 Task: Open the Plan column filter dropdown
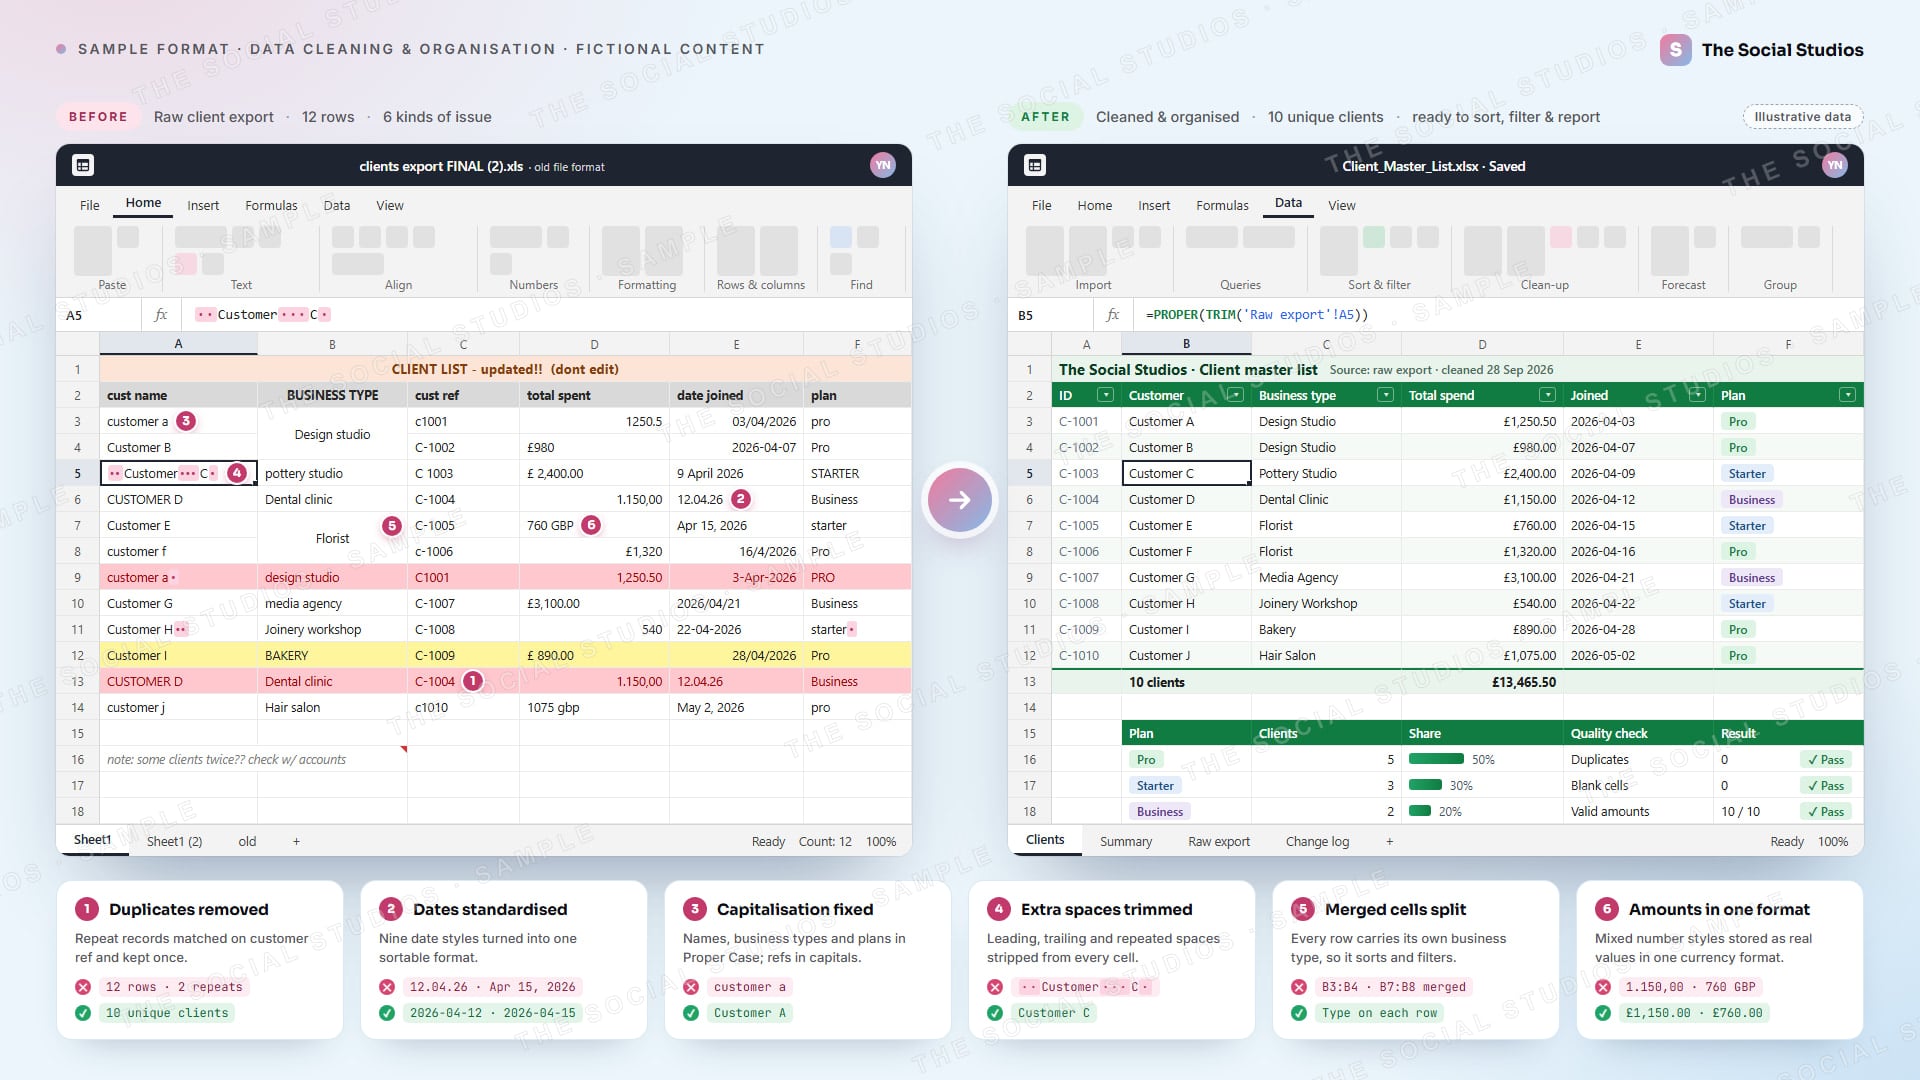pos(1847,396)
